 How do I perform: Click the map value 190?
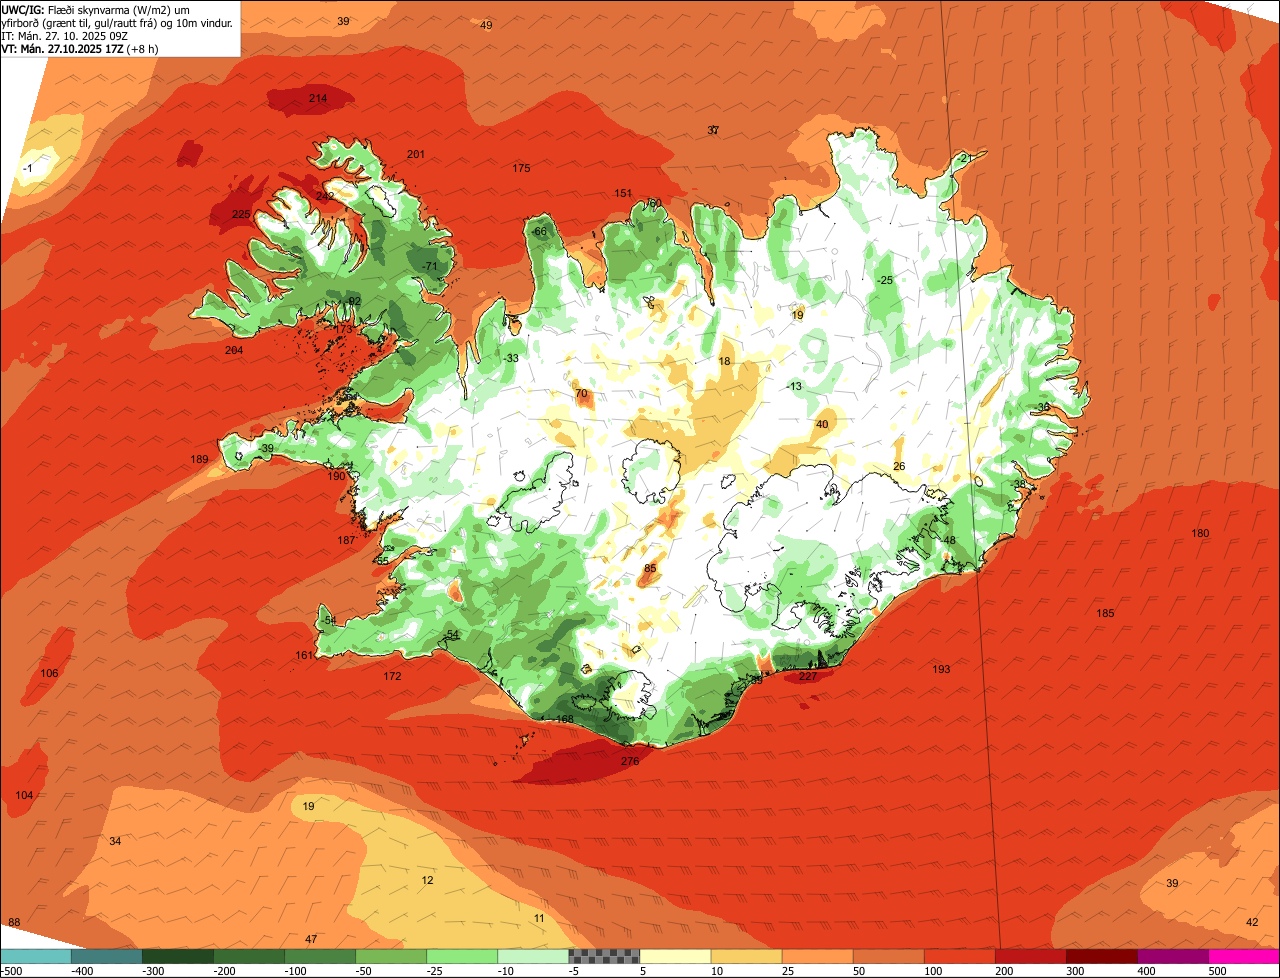[x=336, y=477]
